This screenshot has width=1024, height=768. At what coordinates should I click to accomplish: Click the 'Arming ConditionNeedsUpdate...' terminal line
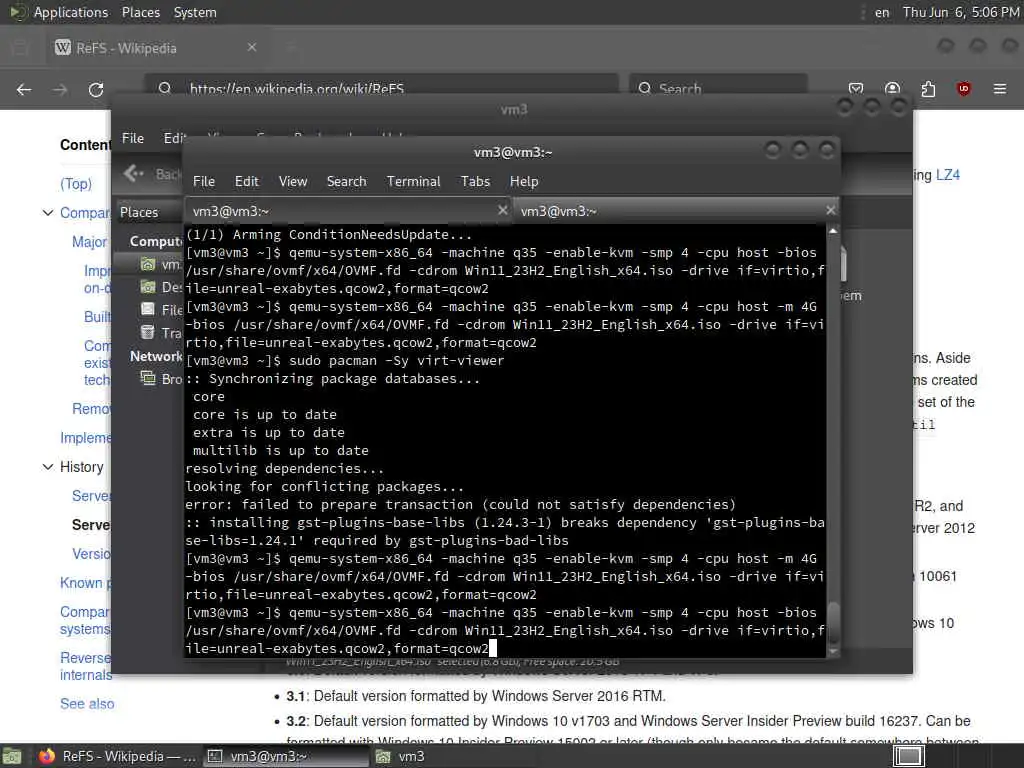(328, 234)
